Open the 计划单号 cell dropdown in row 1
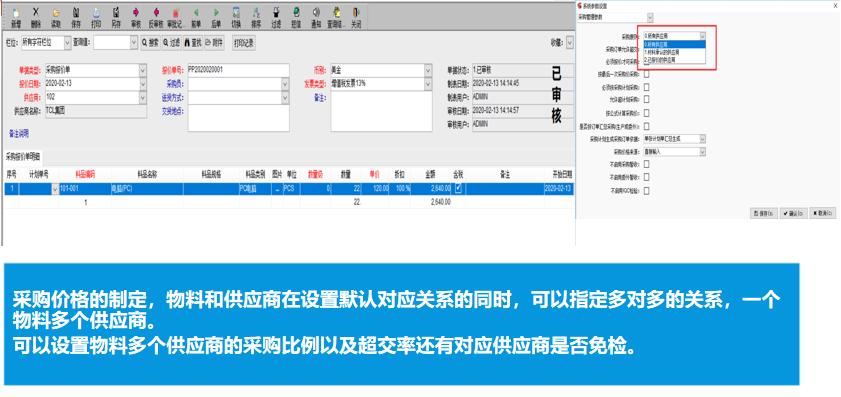841x397 pixels. [55, 189]
